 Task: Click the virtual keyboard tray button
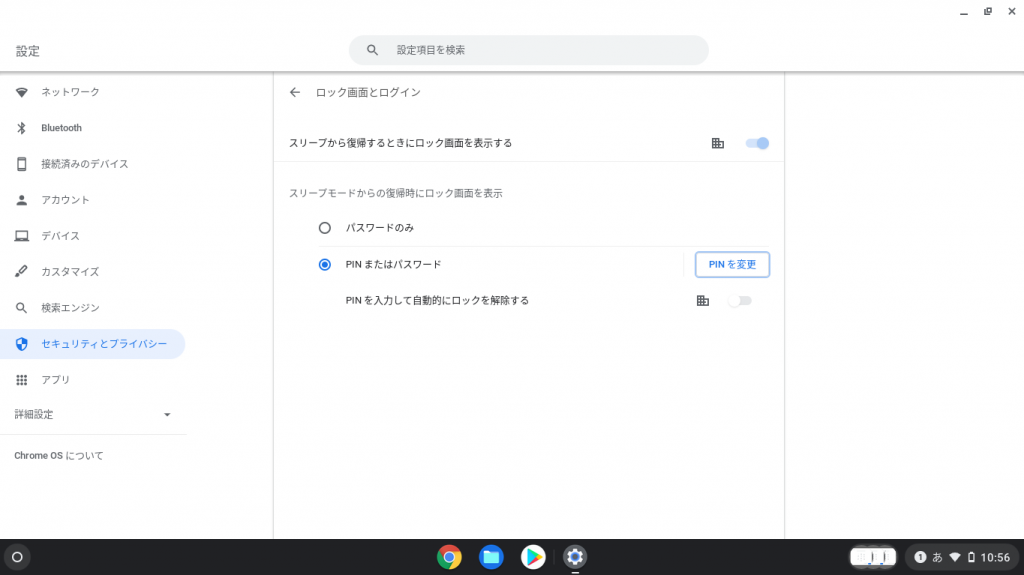pos(873,557)
